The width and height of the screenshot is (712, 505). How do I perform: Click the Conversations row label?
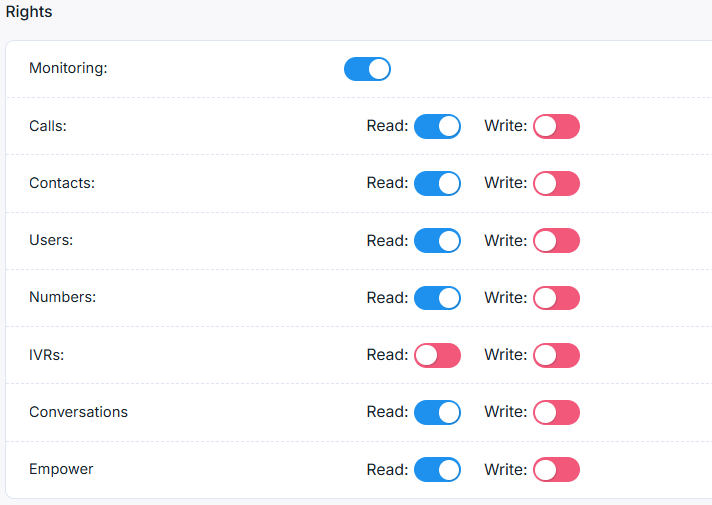(x=78, y=412)
